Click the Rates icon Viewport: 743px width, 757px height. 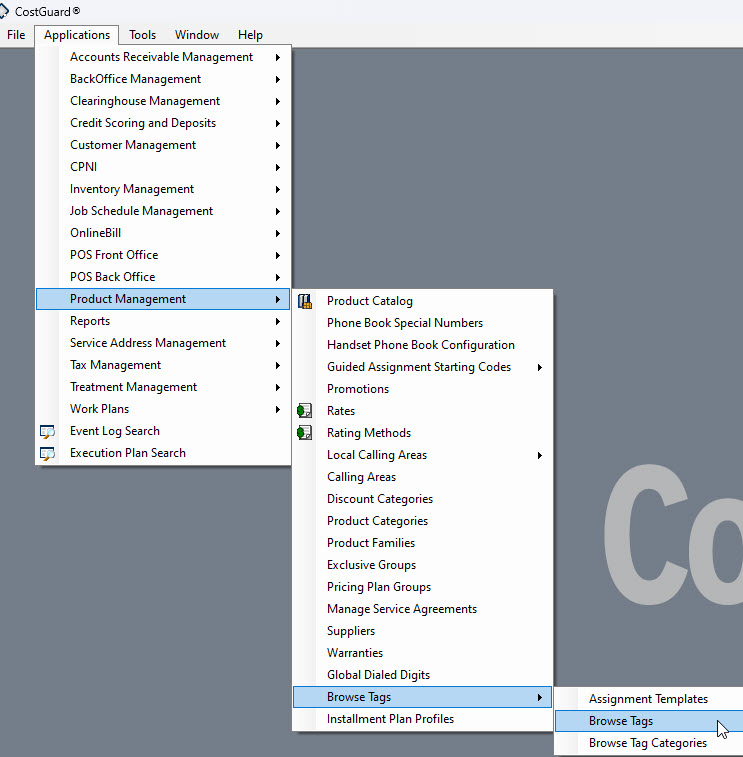(x=305, y=411)
